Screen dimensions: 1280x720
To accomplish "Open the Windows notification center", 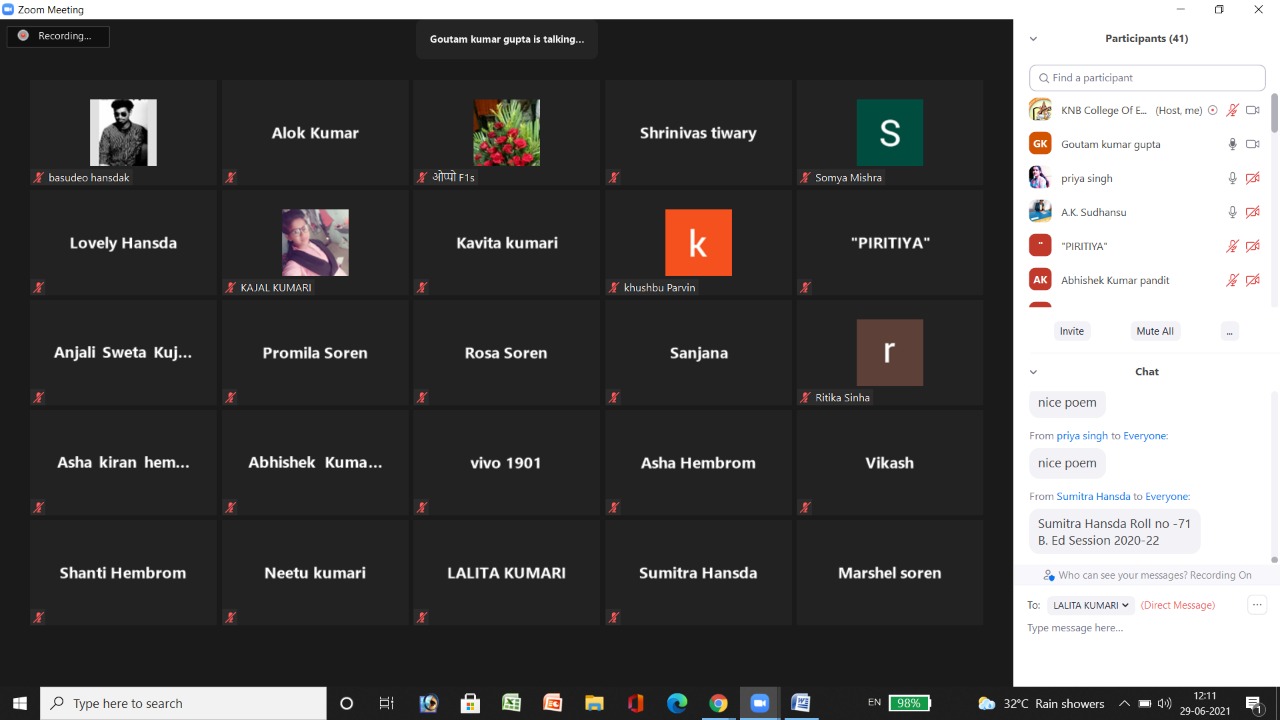I will [x=1255, y=703].
